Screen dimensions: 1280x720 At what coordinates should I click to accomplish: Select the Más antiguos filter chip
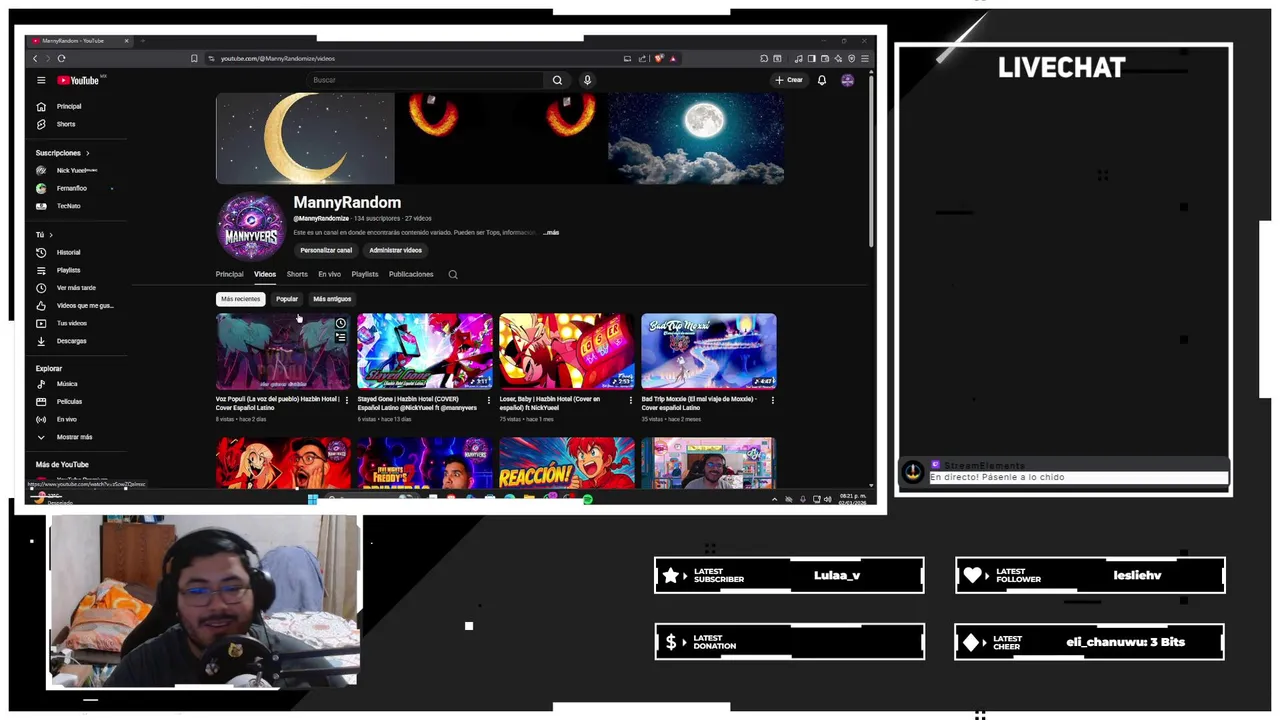(332, 299)
